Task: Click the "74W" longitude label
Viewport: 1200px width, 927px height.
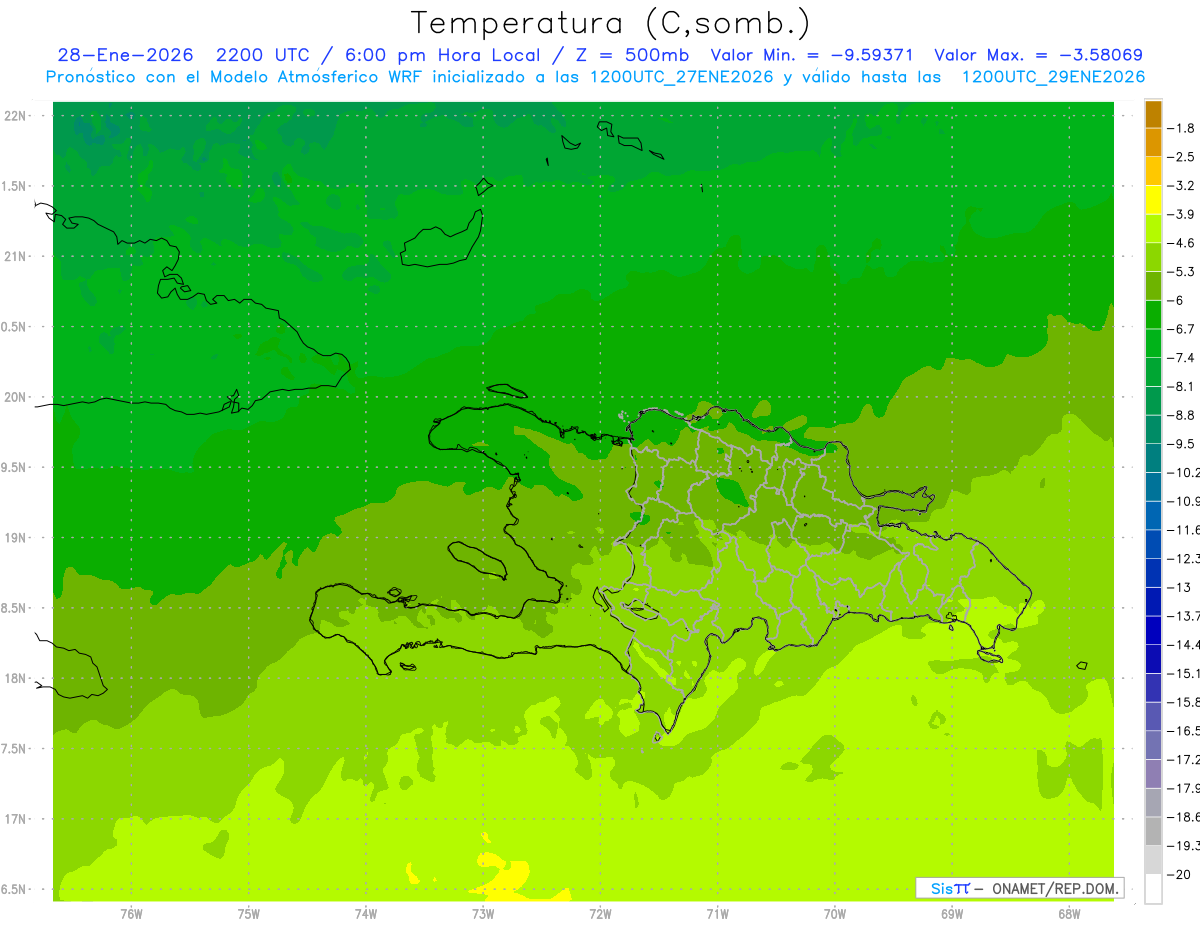Action: click(x=366, y=914)
